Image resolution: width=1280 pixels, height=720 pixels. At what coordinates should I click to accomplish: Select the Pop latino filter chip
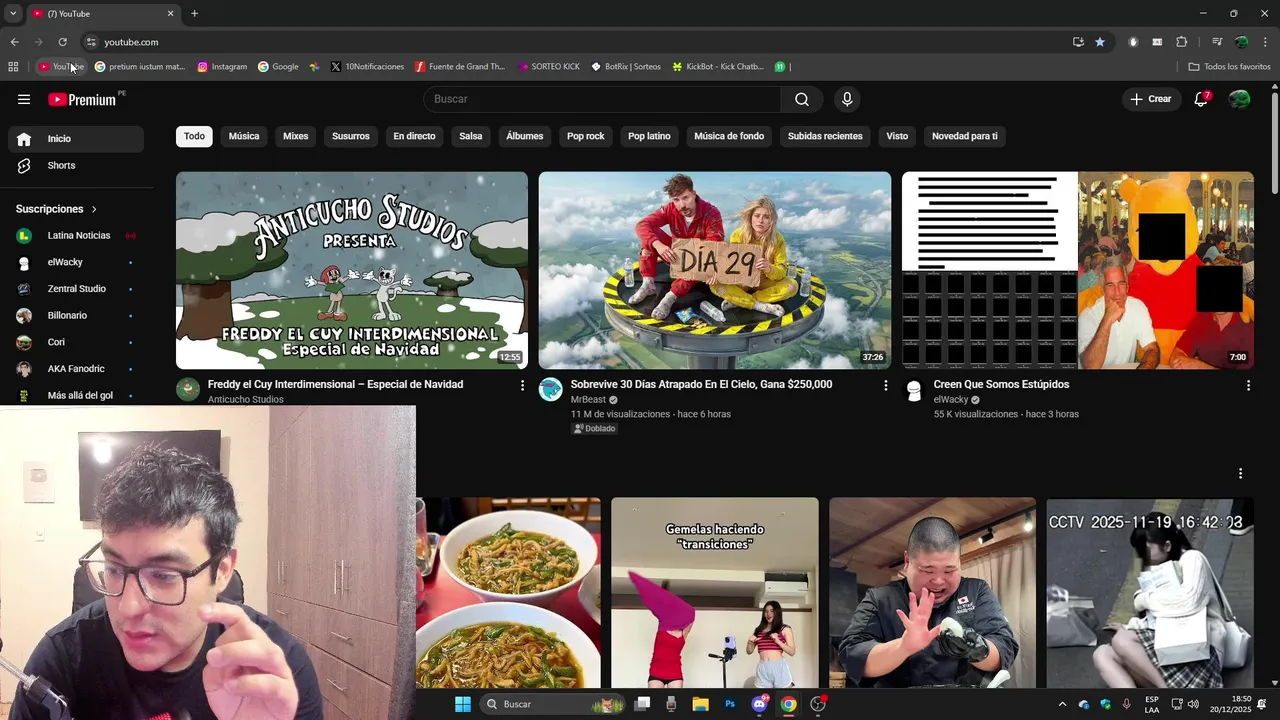(x=649, y=136)
